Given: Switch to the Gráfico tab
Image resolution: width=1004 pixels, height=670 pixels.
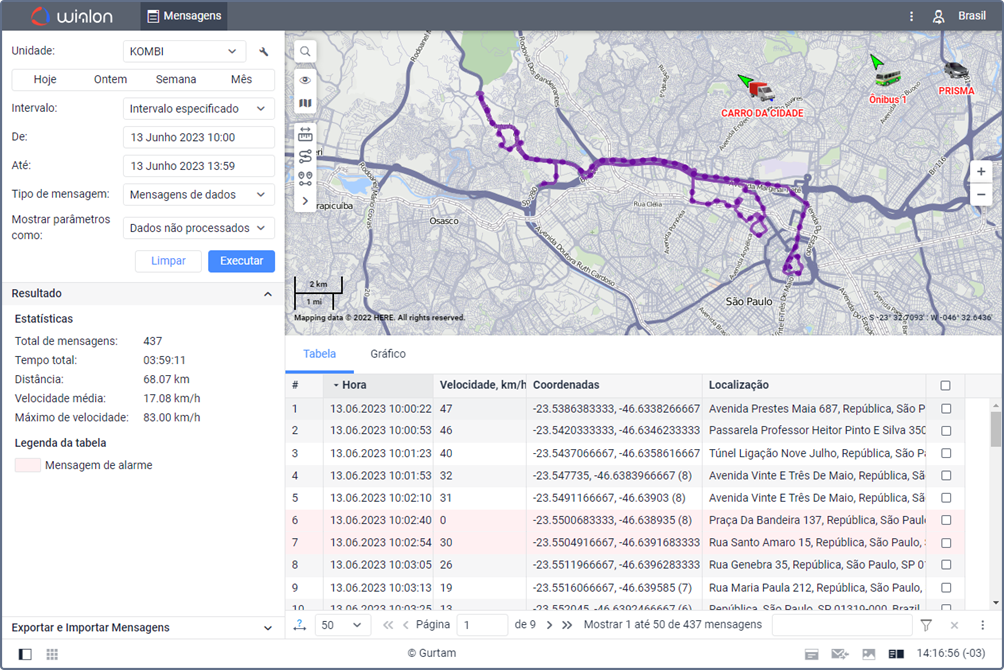Looking at the screenshot, I should [x=387, y=354].
